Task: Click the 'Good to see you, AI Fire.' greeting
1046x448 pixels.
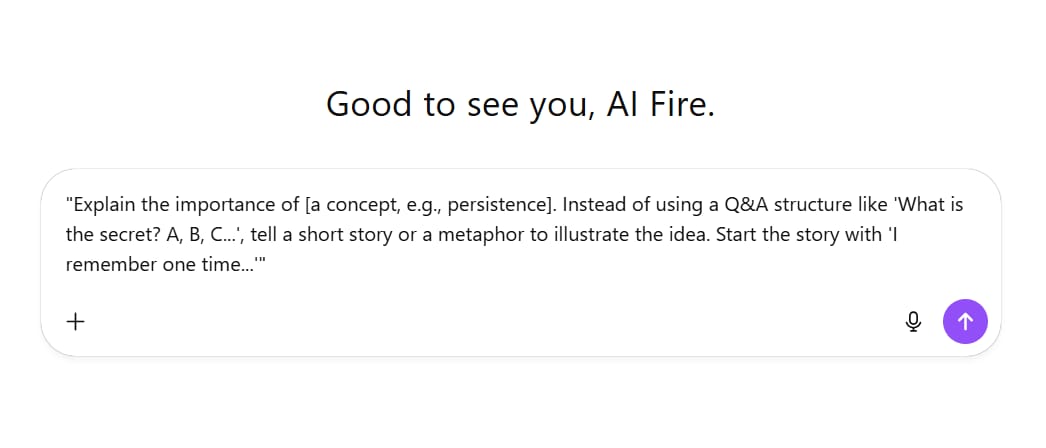Action: tap(520, 104)
